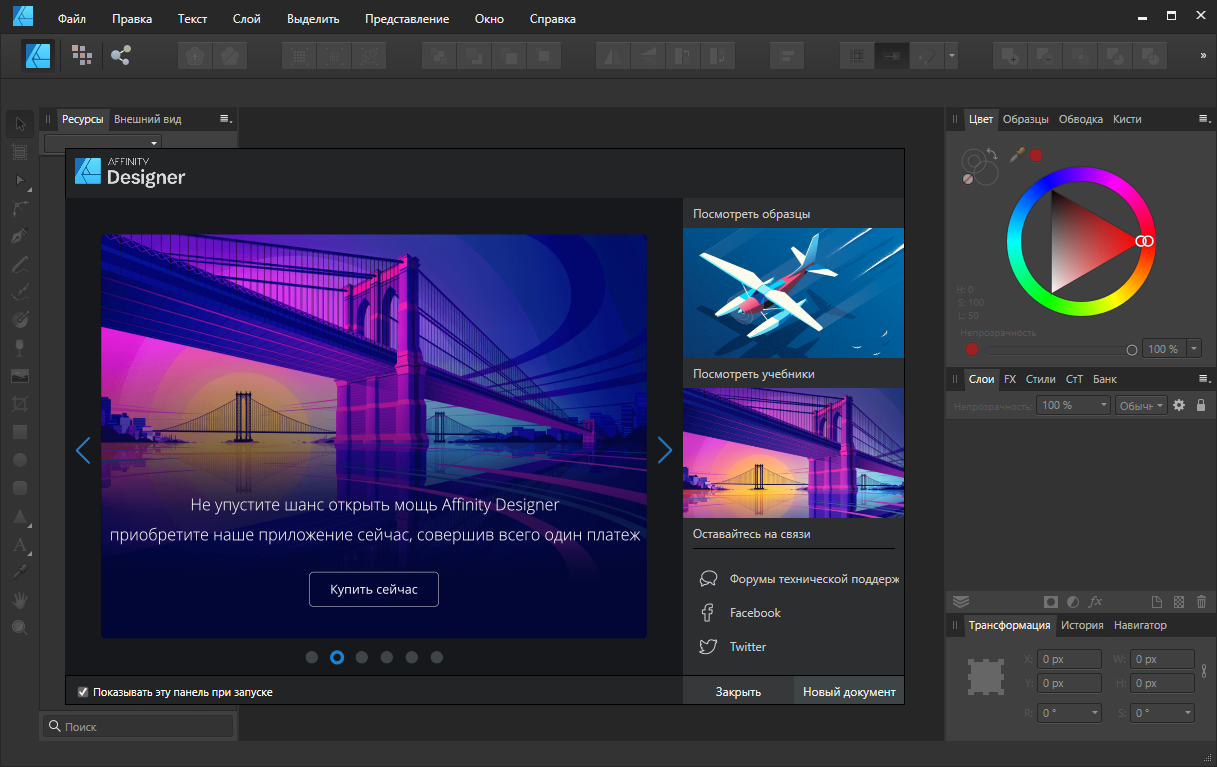This screenshot has width=1217, height=767.
Task: Switch to the Pixel persona
Action: (81, 56)
